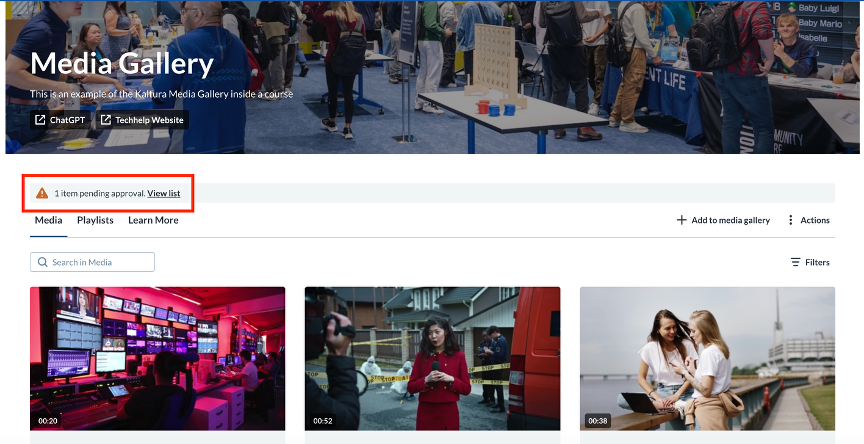Open the three-dot Actions menu icon
This screenshot has width=864, height=444.
coord(791,220)
